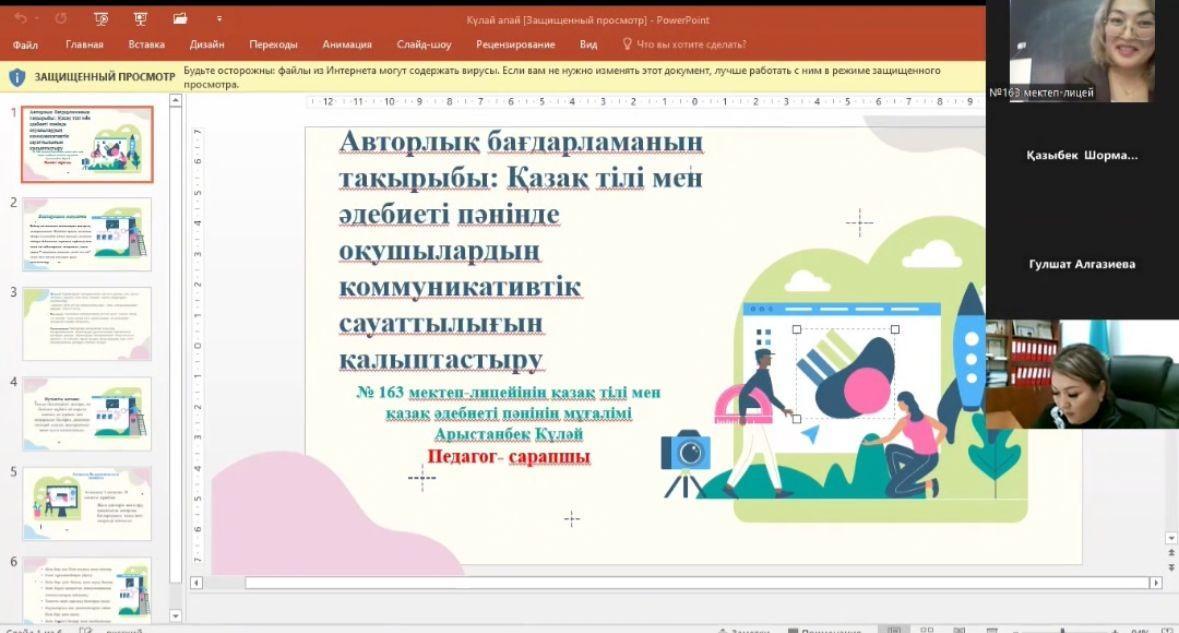Click the Redo icon in quick access toolbar

[x=61, y=19]
